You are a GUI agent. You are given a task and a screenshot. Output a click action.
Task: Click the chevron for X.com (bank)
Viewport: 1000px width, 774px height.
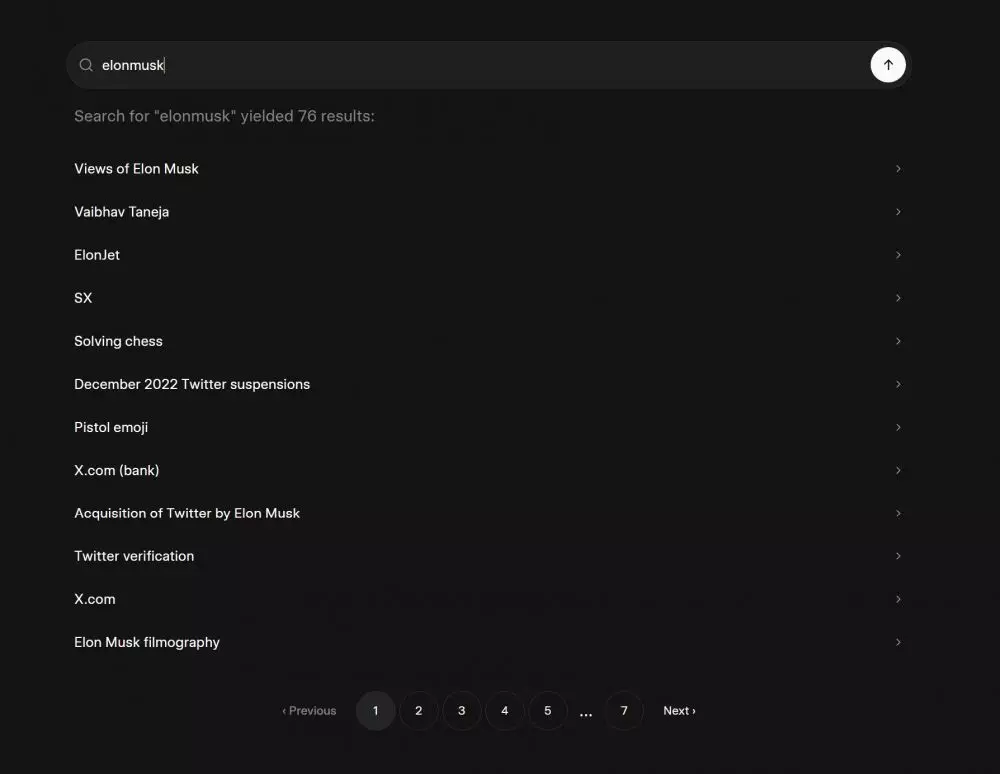898,470
